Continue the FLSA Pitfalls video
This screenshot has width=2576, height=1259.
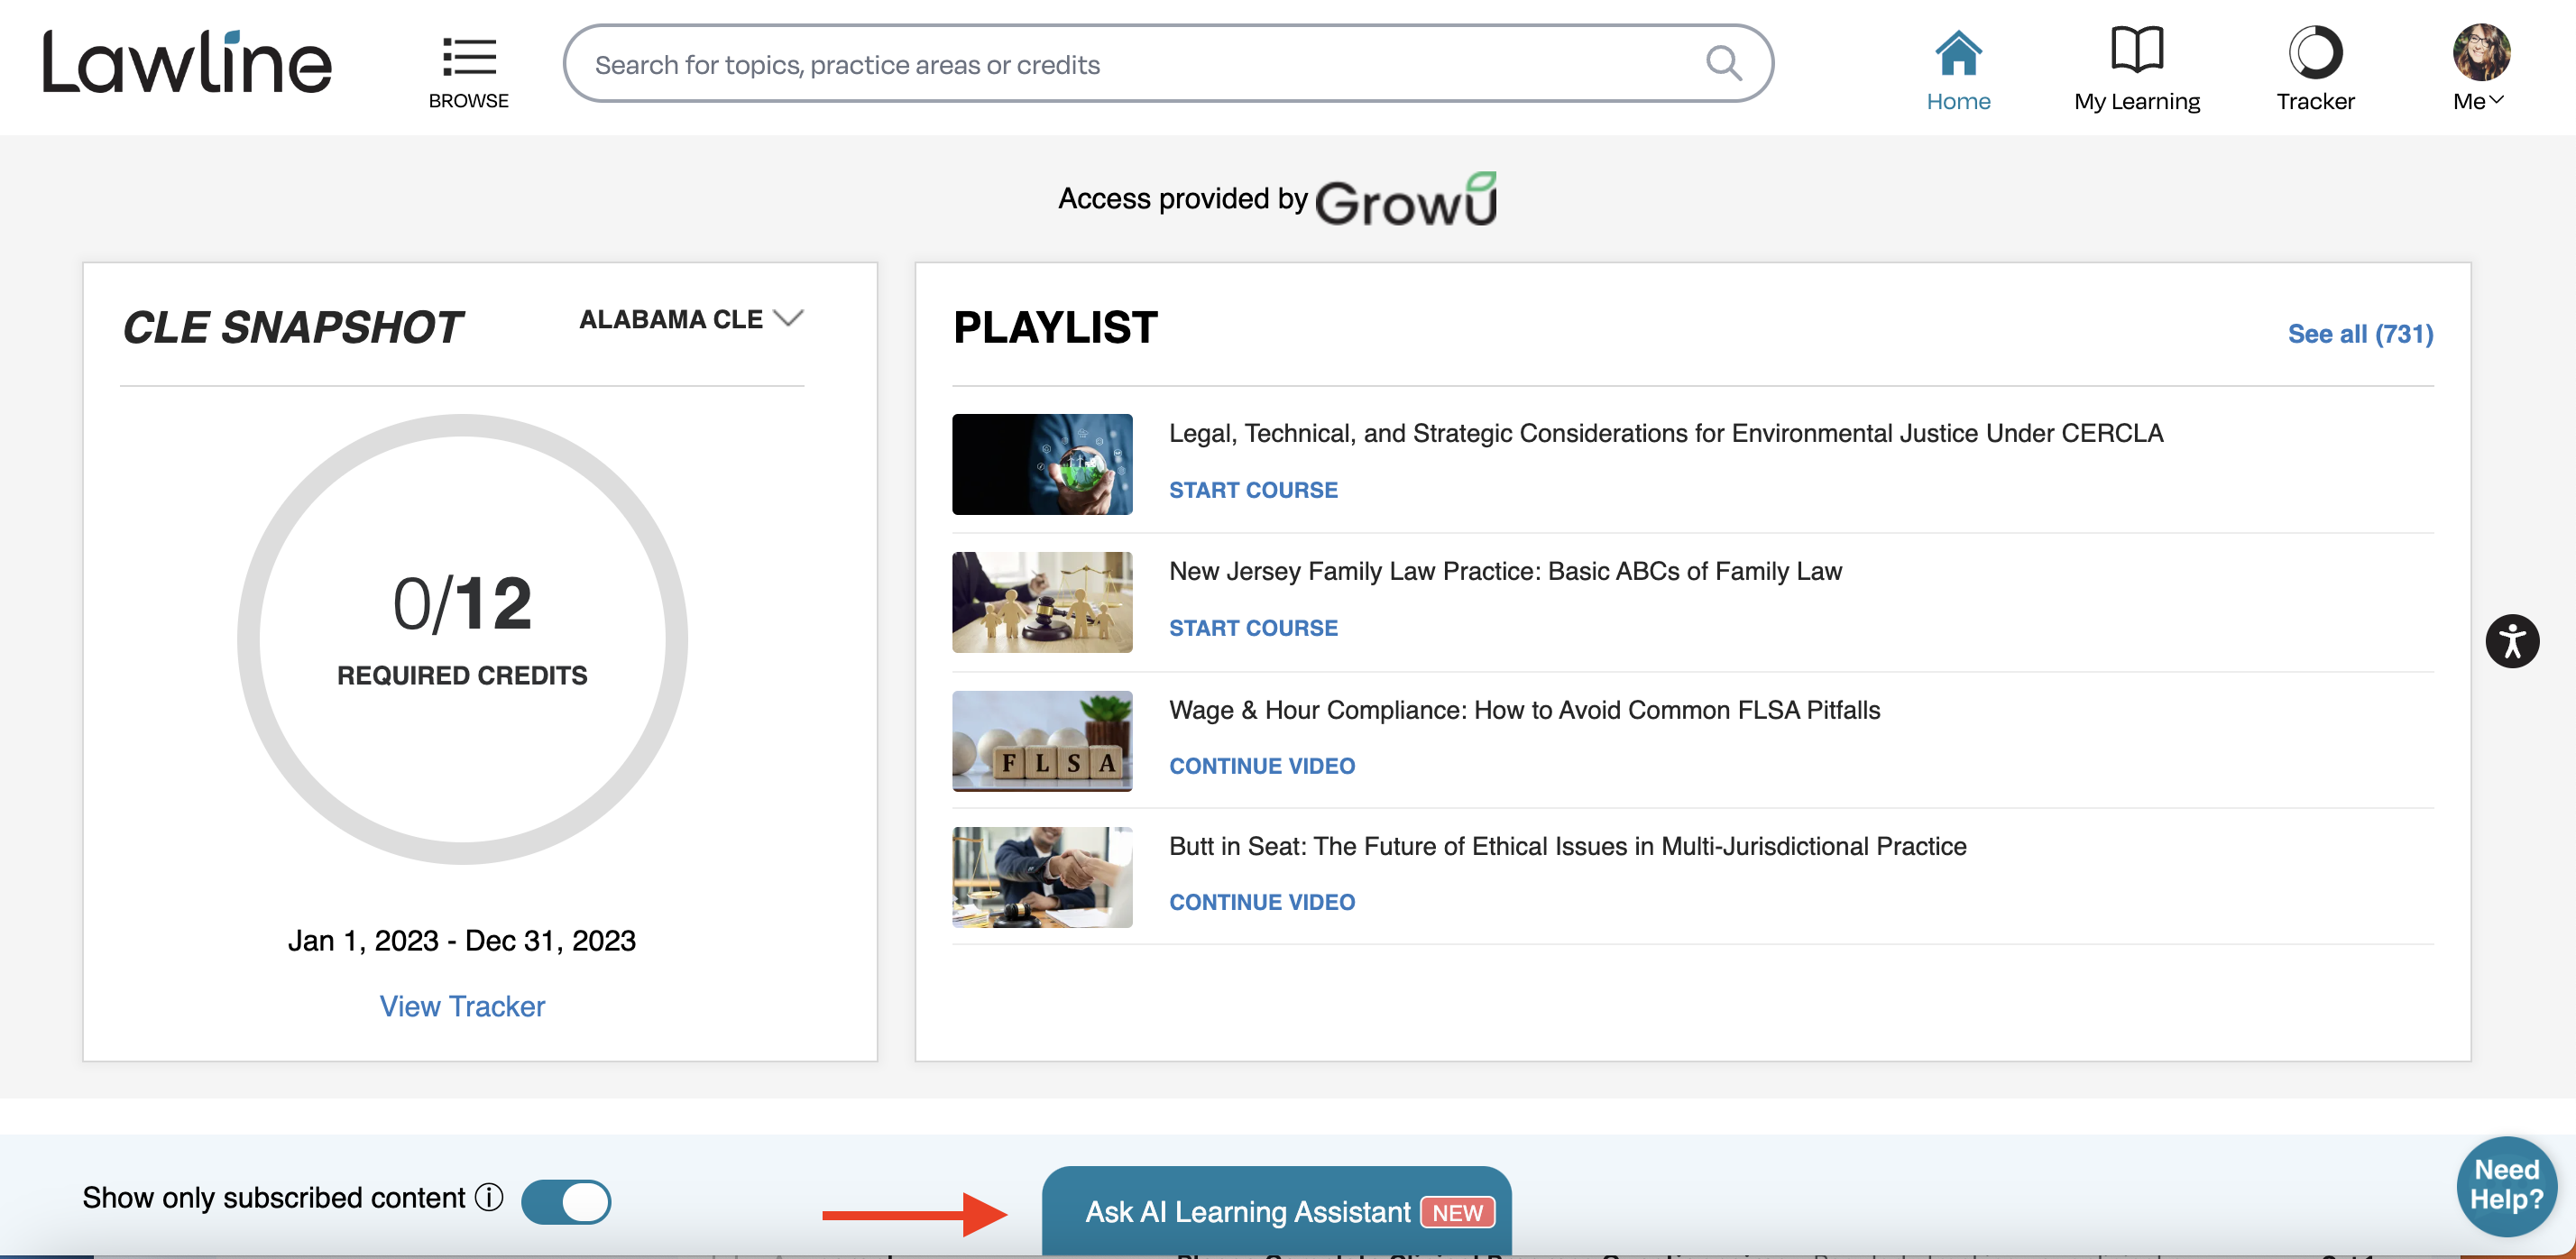click(x=1262, y=766)
